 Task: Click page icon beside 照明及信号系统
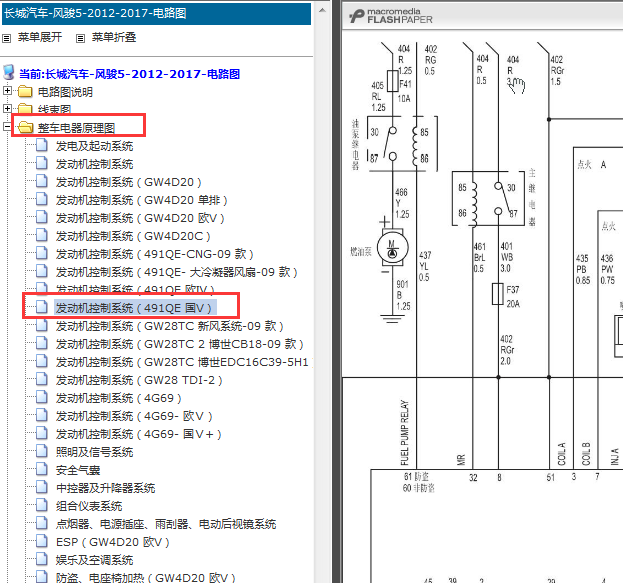[42, 451]
